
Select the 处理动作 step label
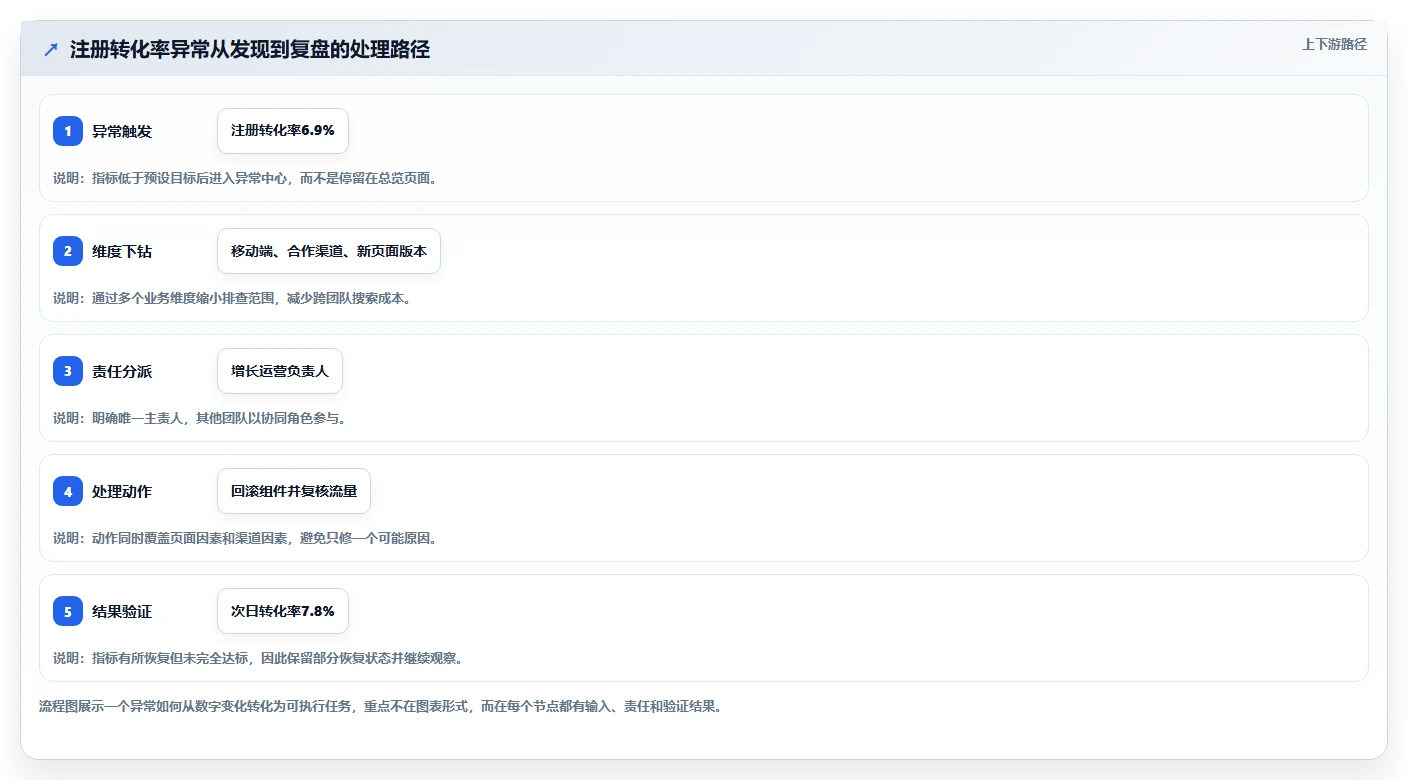[122, 491]
